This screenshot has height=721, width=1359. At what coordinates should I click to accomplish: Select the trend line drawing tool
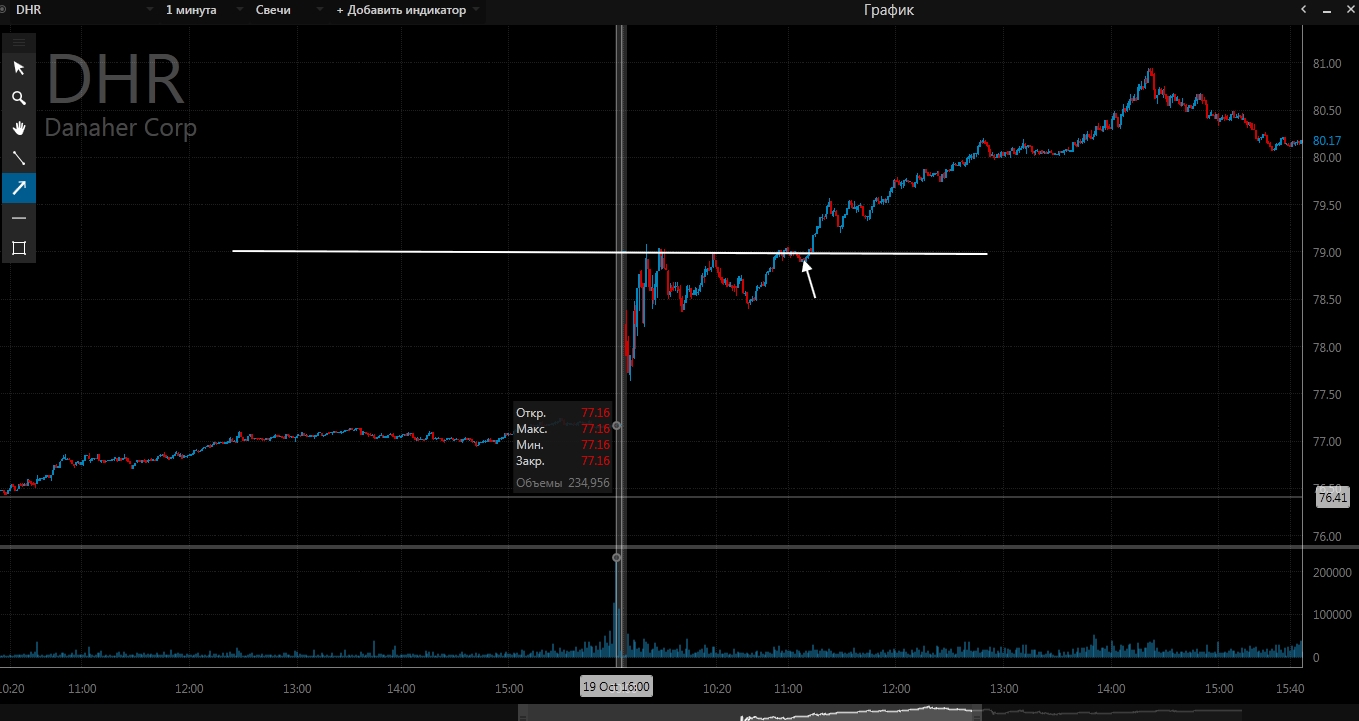click(19, 158)
